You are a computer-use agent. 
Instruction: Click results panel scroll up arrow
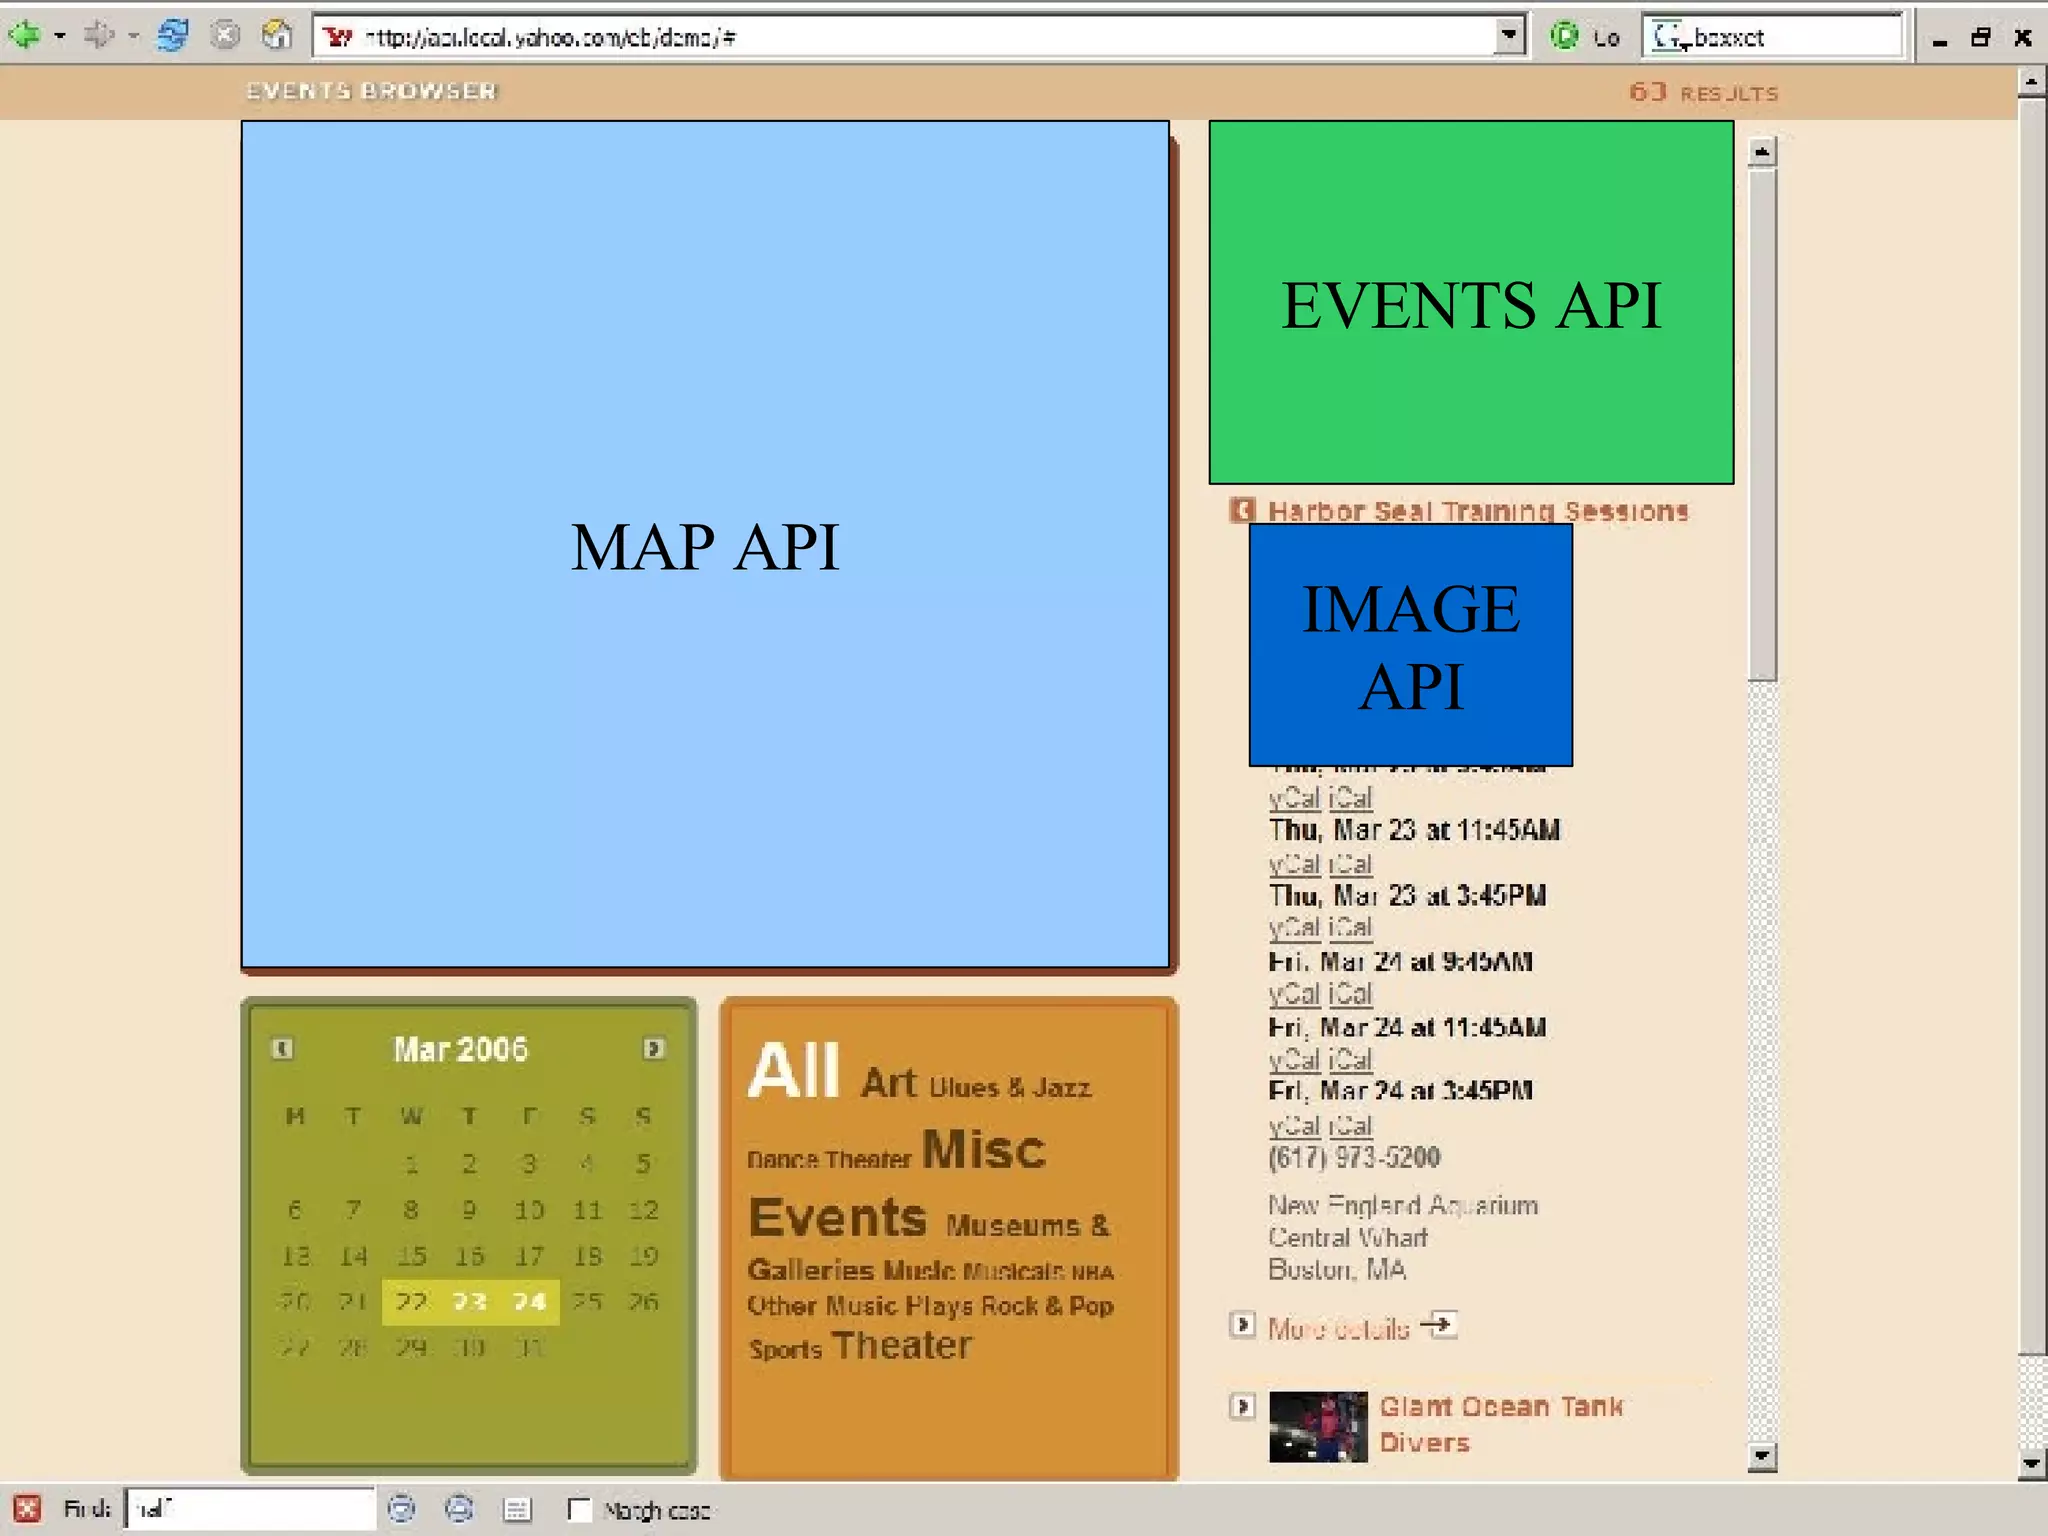[x=1762, y=151]
